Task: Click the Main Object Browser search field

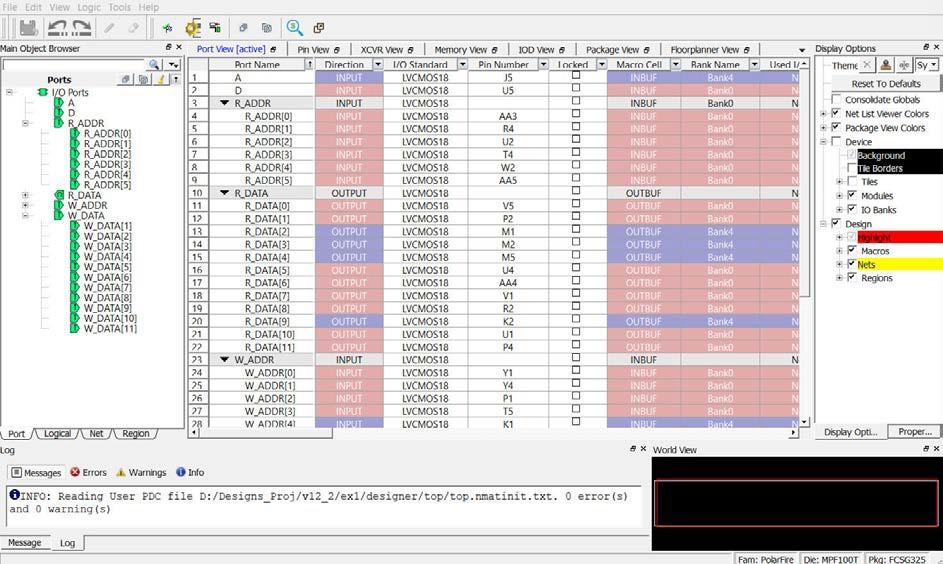Action: coord(73,64)
